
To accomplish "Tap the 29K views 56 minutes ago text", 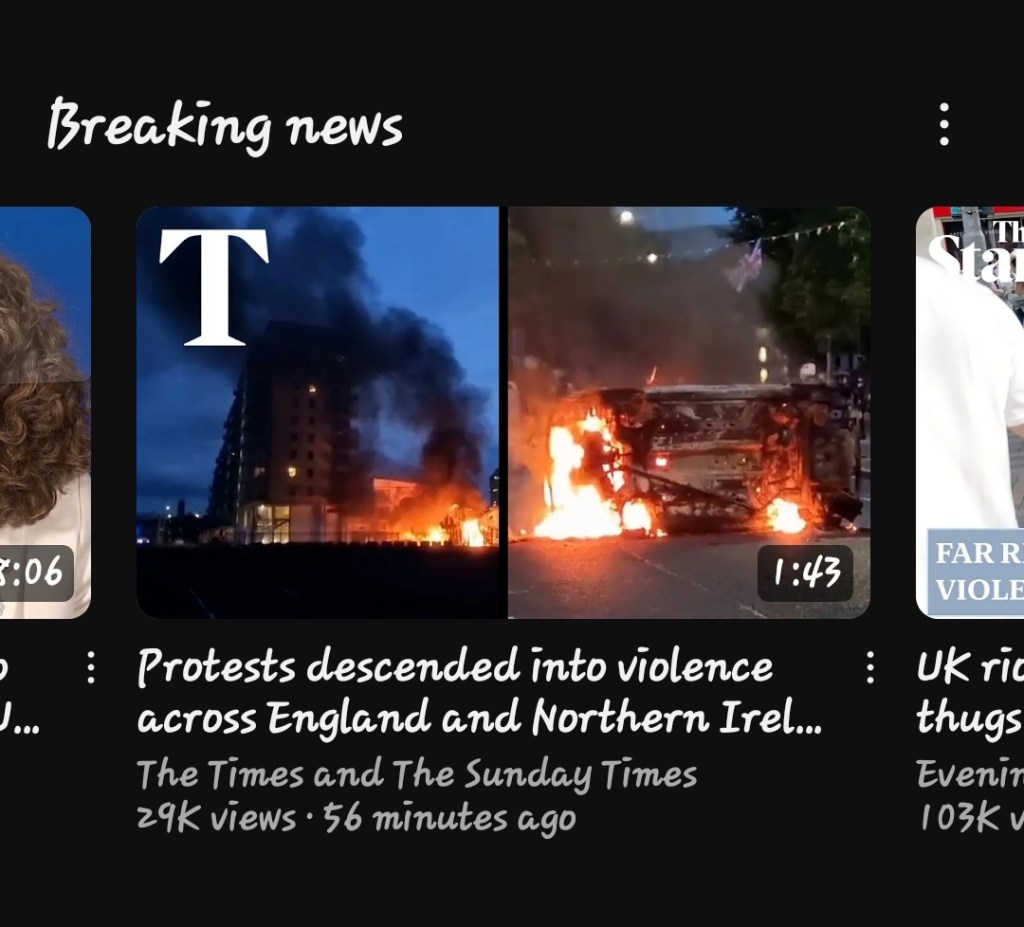I will click(356, 818).
